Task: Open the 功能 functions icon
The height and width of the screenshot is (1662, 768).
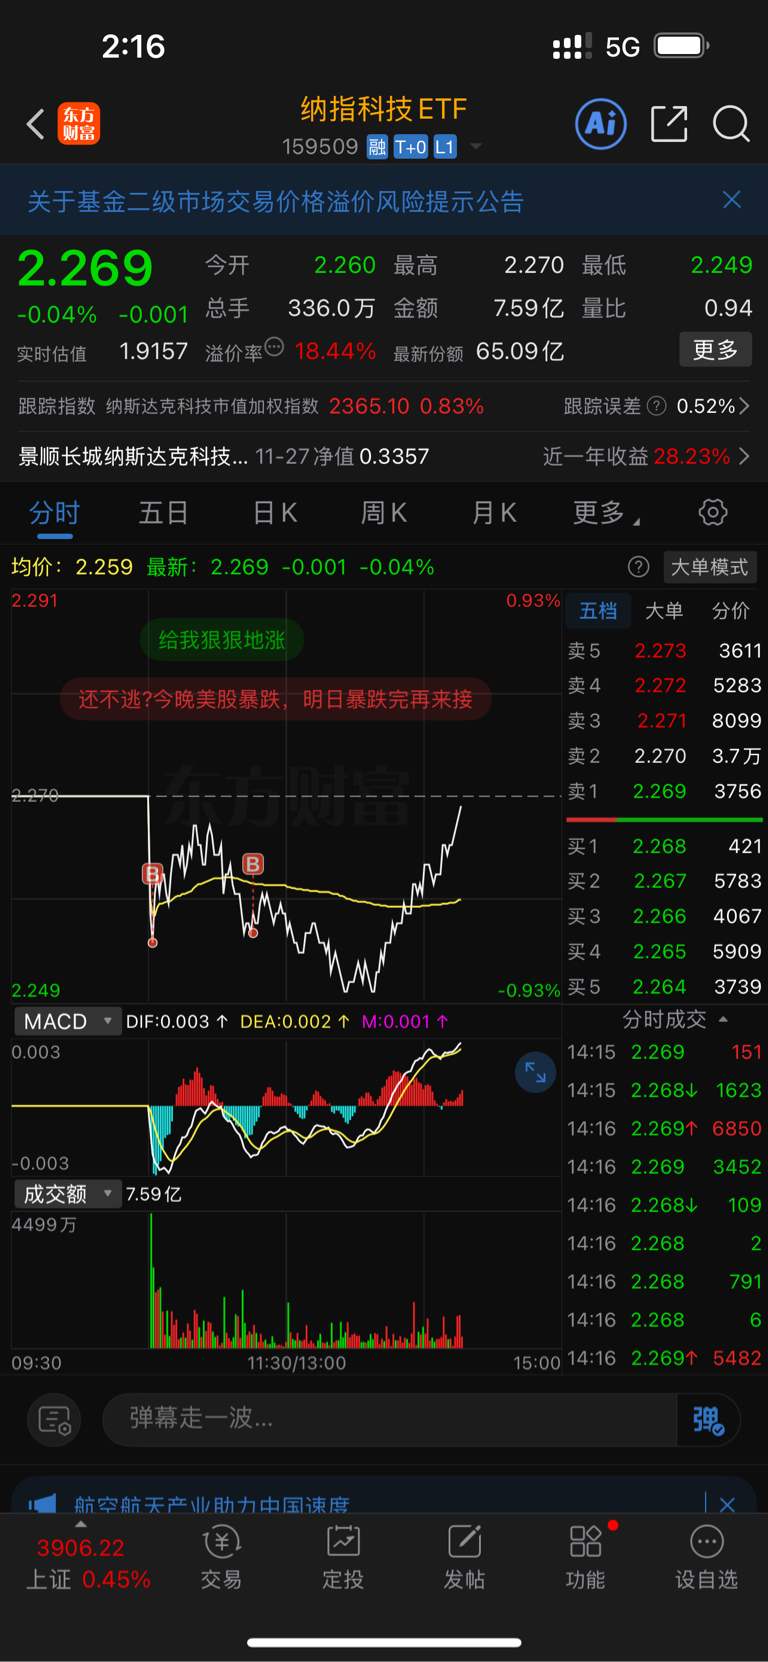Action: pos(585,1558)
